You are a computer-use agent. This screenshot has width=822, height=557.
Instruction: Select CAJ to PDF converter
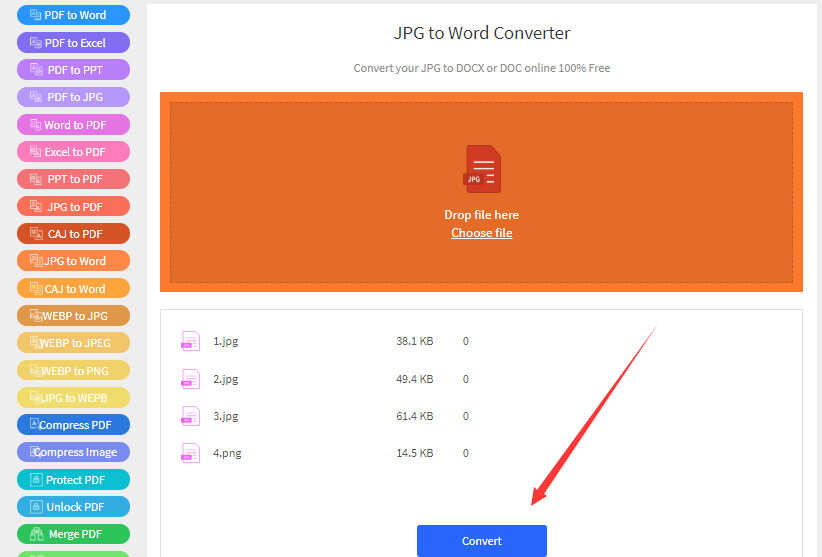73,234
